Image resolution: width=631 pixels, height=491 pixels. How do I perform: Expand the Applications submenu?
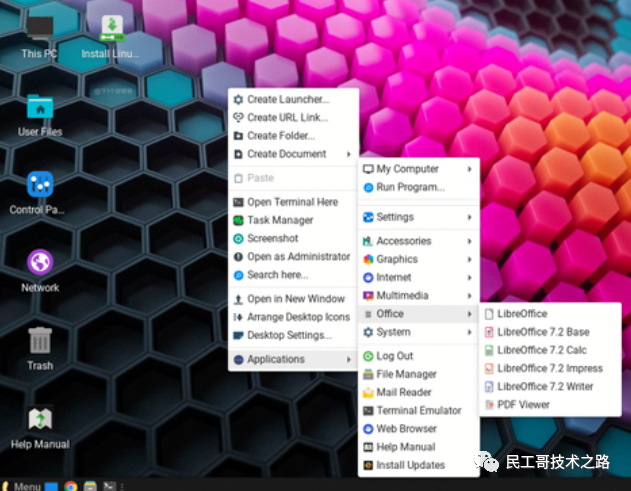click(x=293, y=359)
